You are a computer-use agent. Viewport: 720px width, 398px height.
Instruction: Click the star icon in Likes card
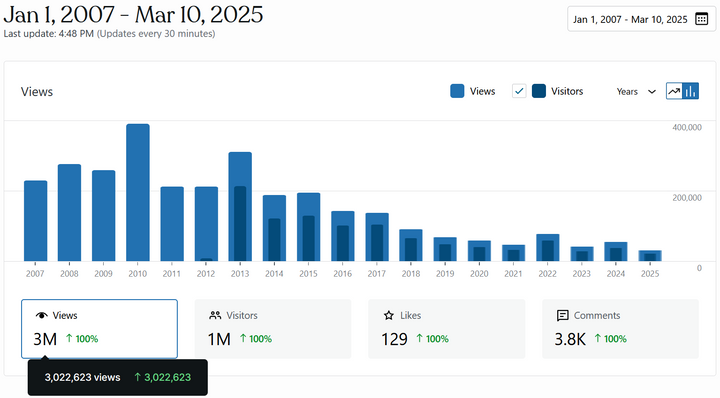click(x=388, y=315)
